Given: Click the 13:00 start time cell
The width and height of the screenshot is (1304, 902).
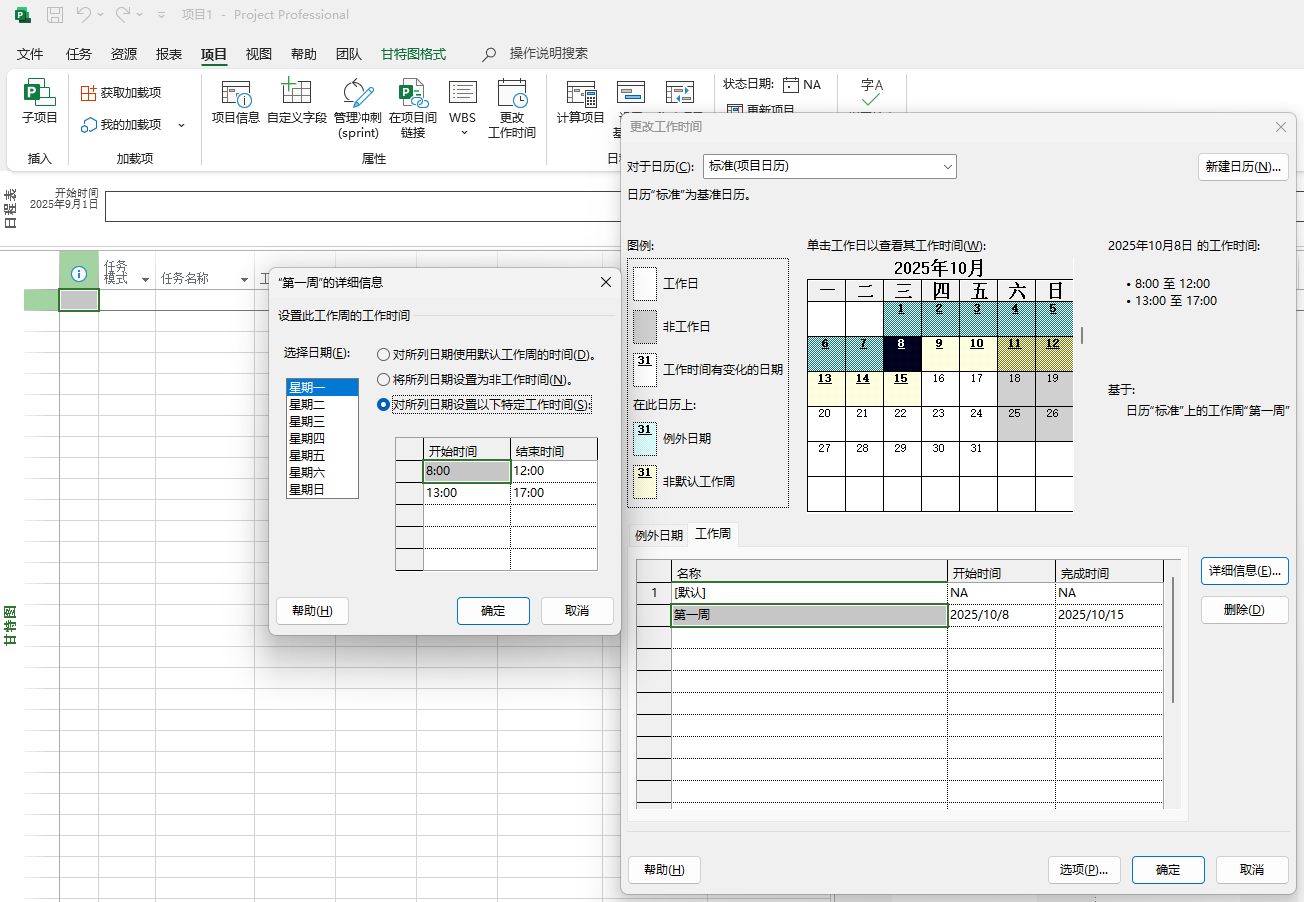Looking at the screenshot, I should point(467,493).
